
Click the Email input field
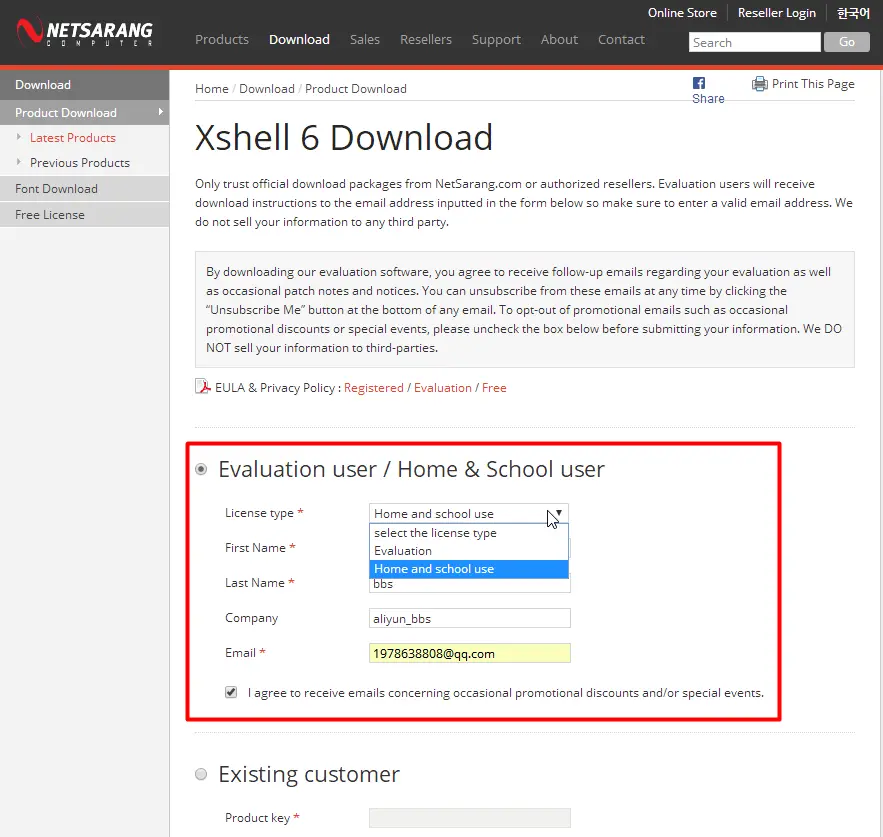tap(470, 653)
